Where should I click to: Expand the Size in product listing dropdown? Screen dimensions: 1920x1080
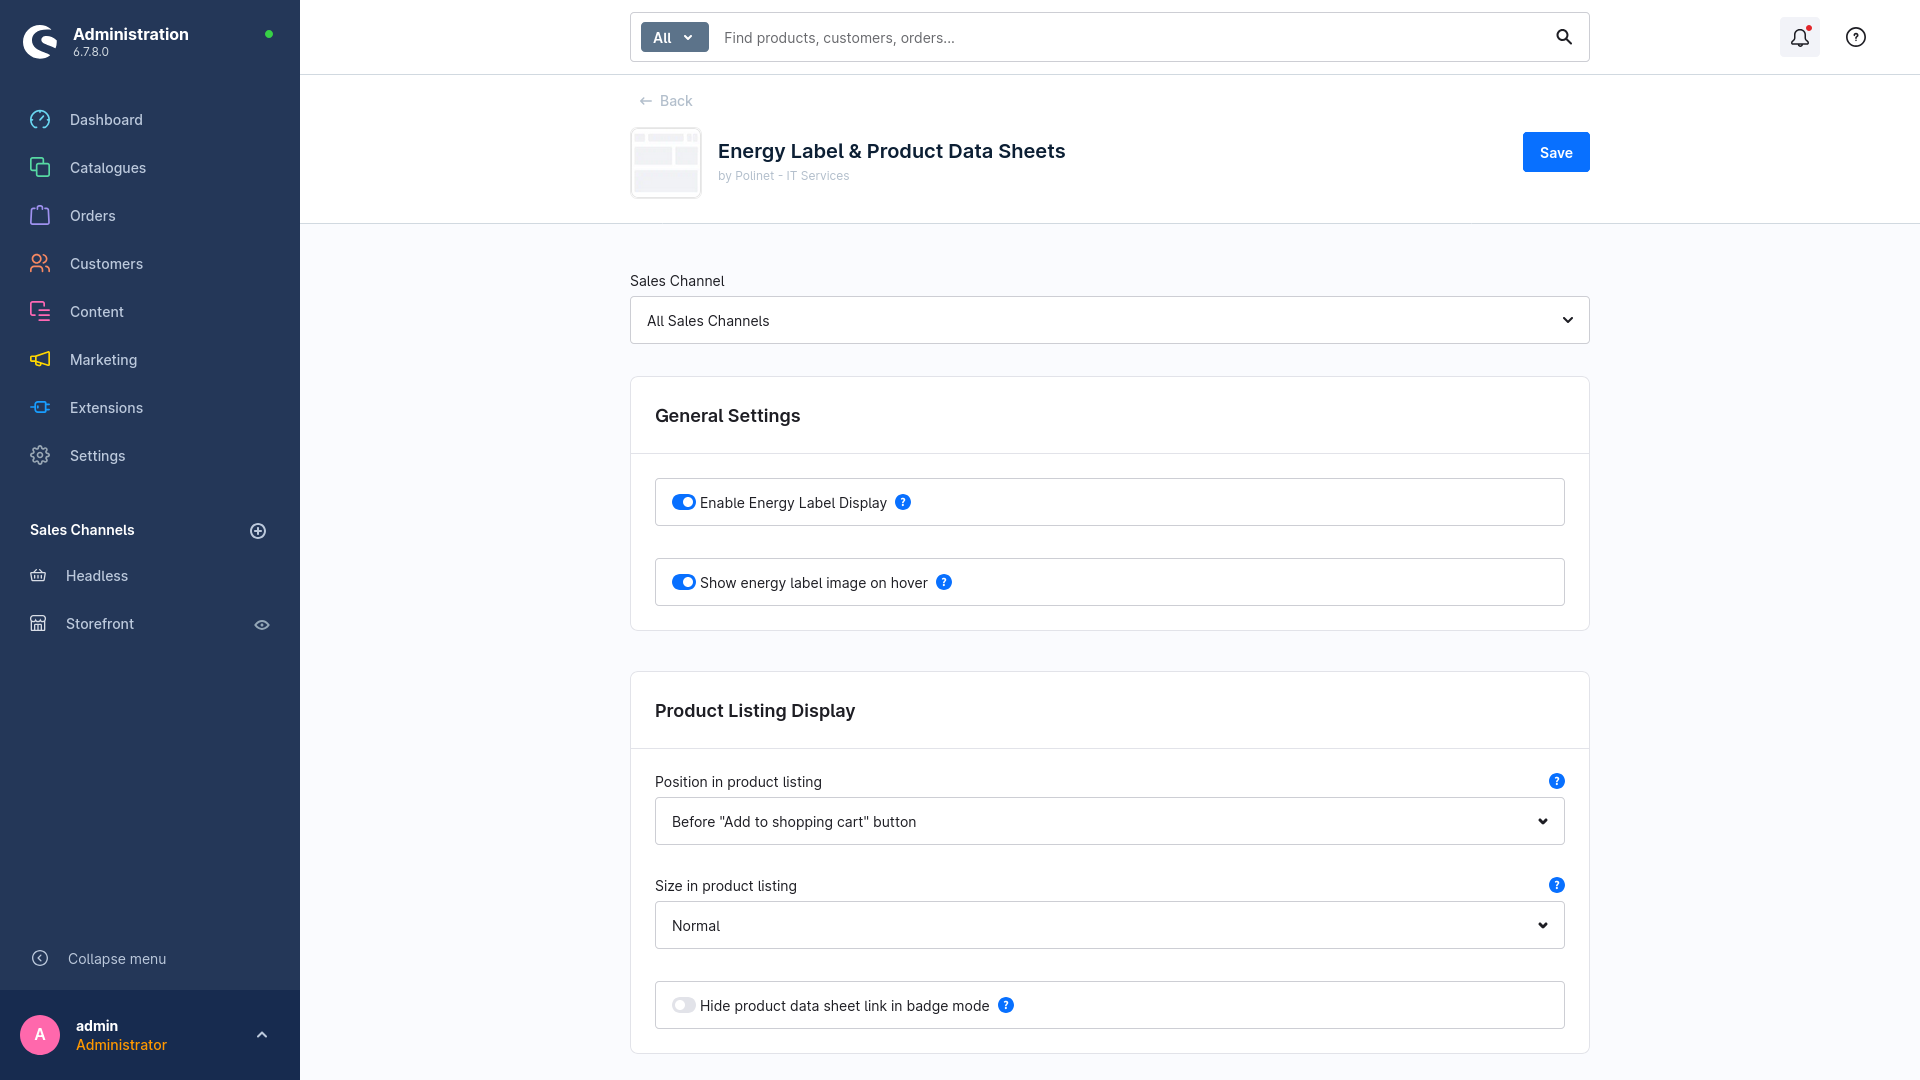pos(1109,925)
